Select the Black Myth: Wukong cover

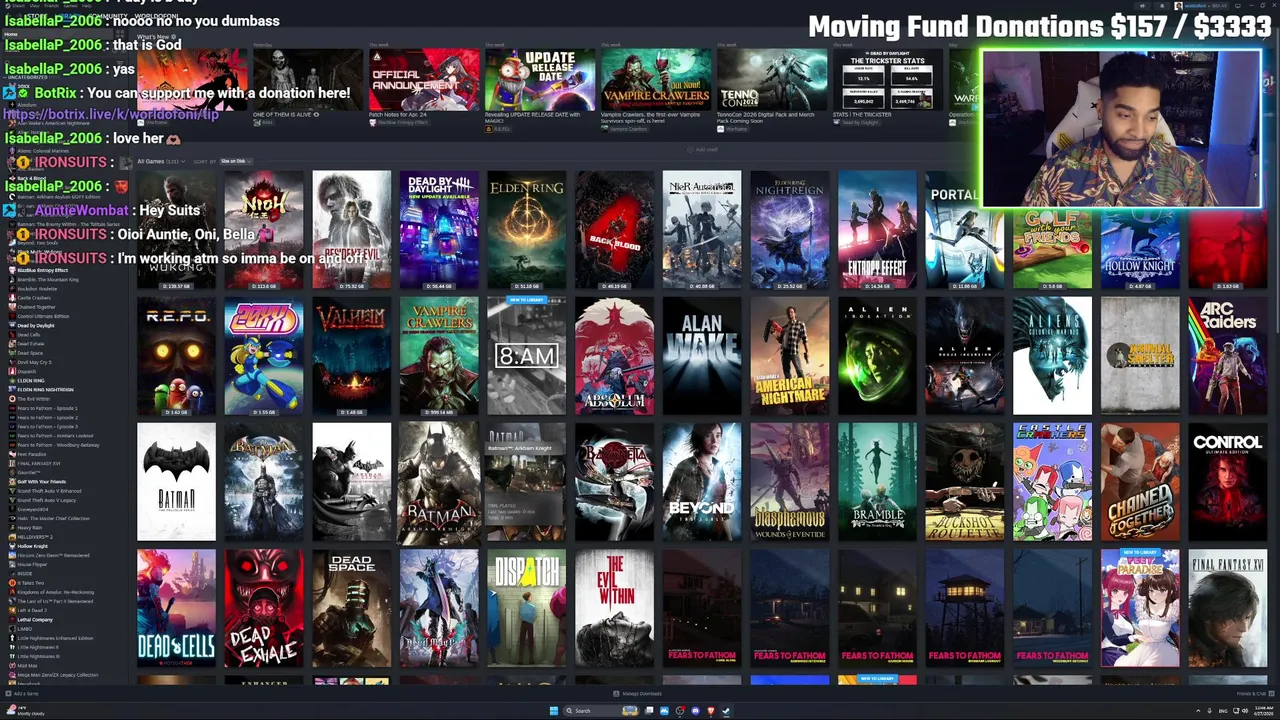(176, 230)
